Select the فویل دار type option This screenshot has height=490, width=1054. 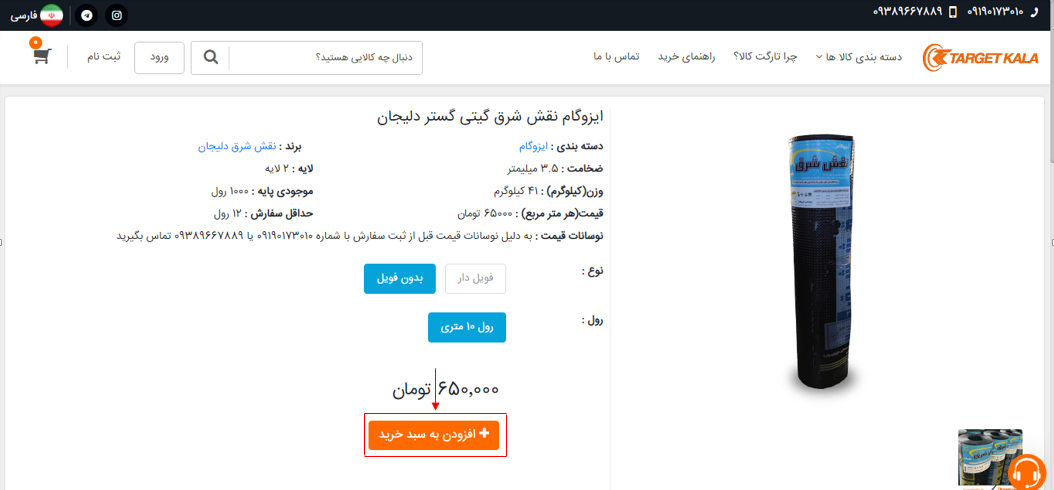(475, 279)
